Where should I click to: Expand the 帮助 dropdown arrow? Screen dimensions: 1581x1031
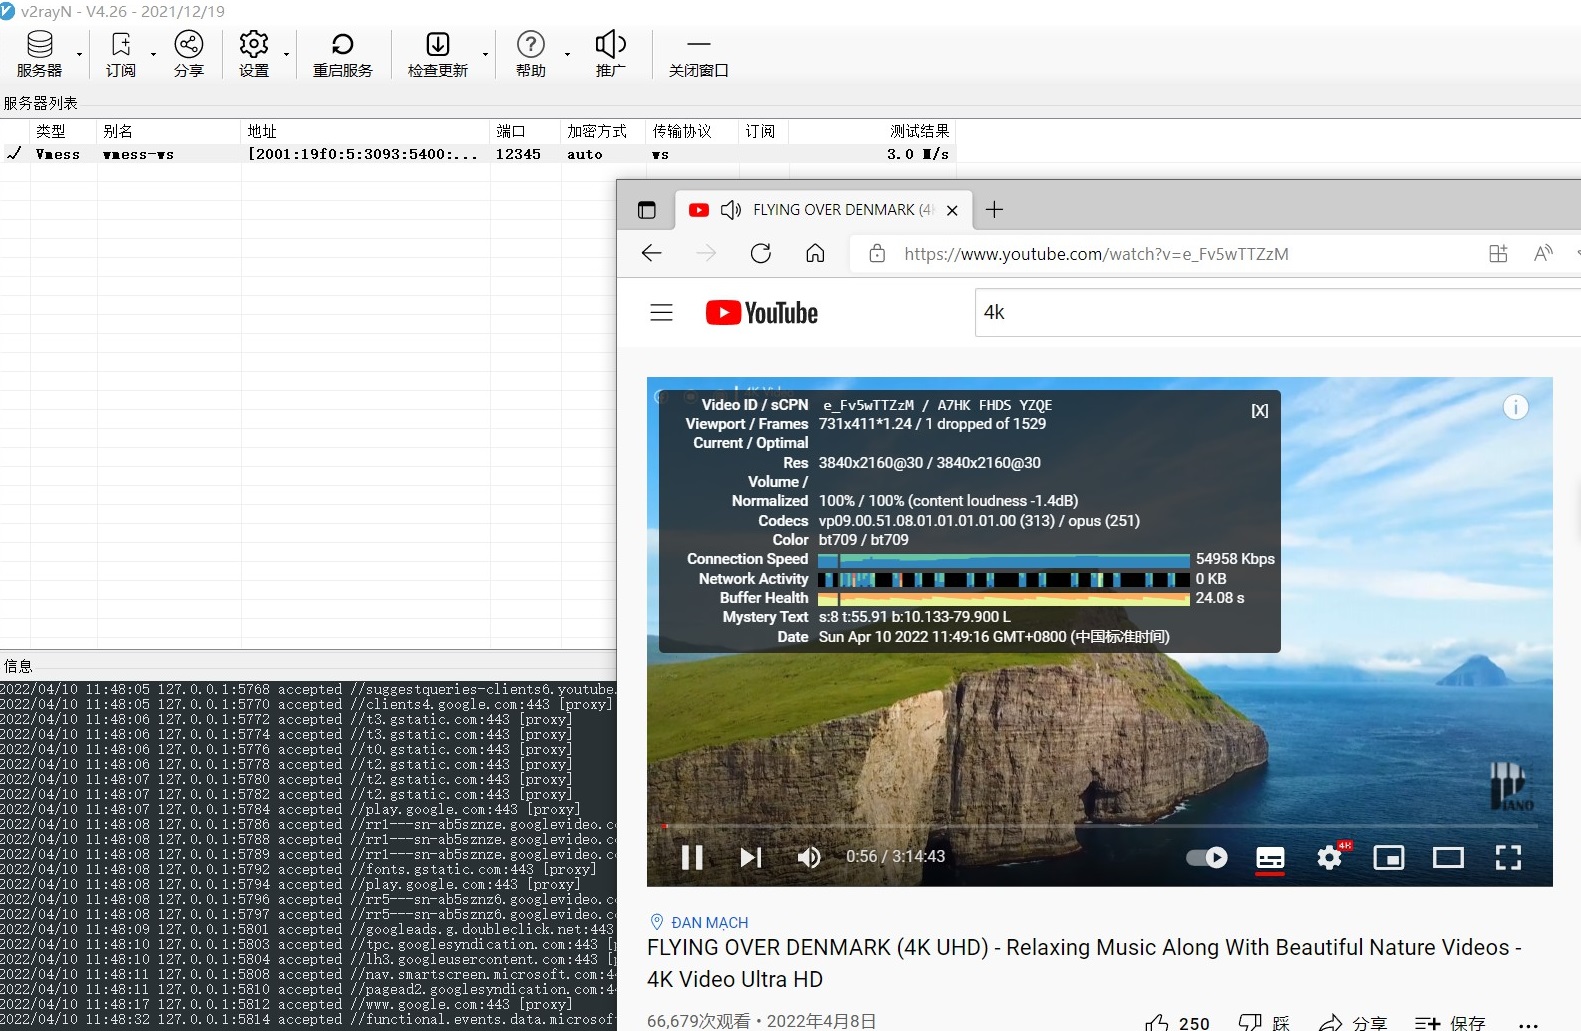point(566,54)
